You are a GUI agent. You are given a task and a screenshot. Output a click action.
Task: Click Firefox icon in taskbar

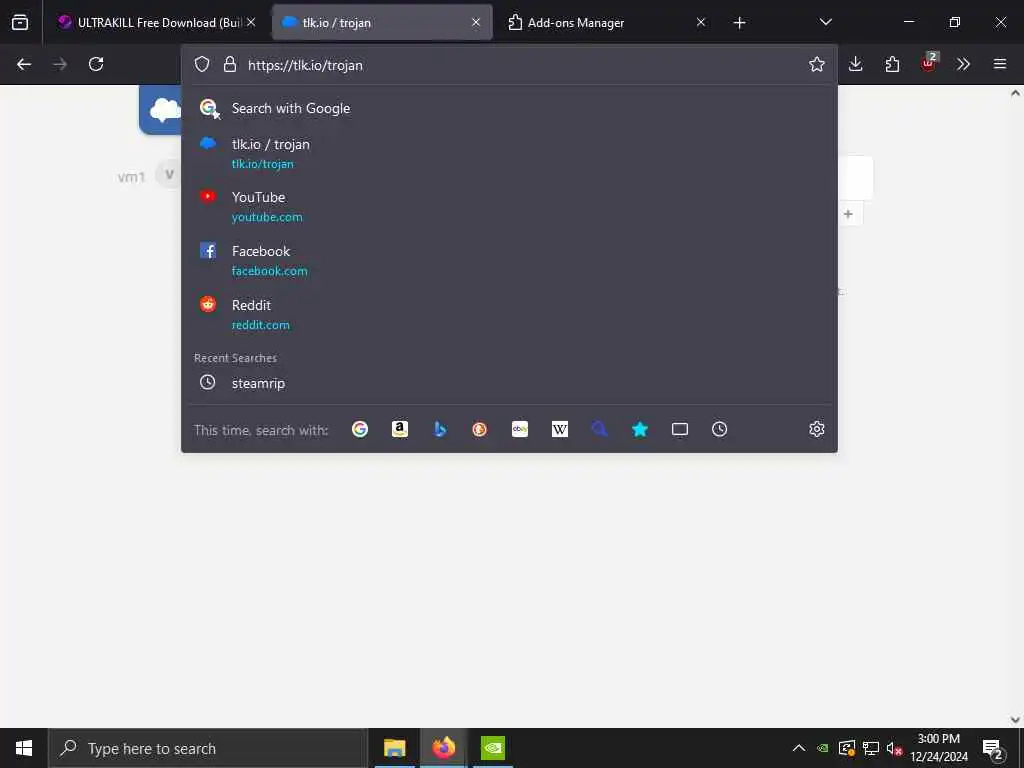click(443, 748)
